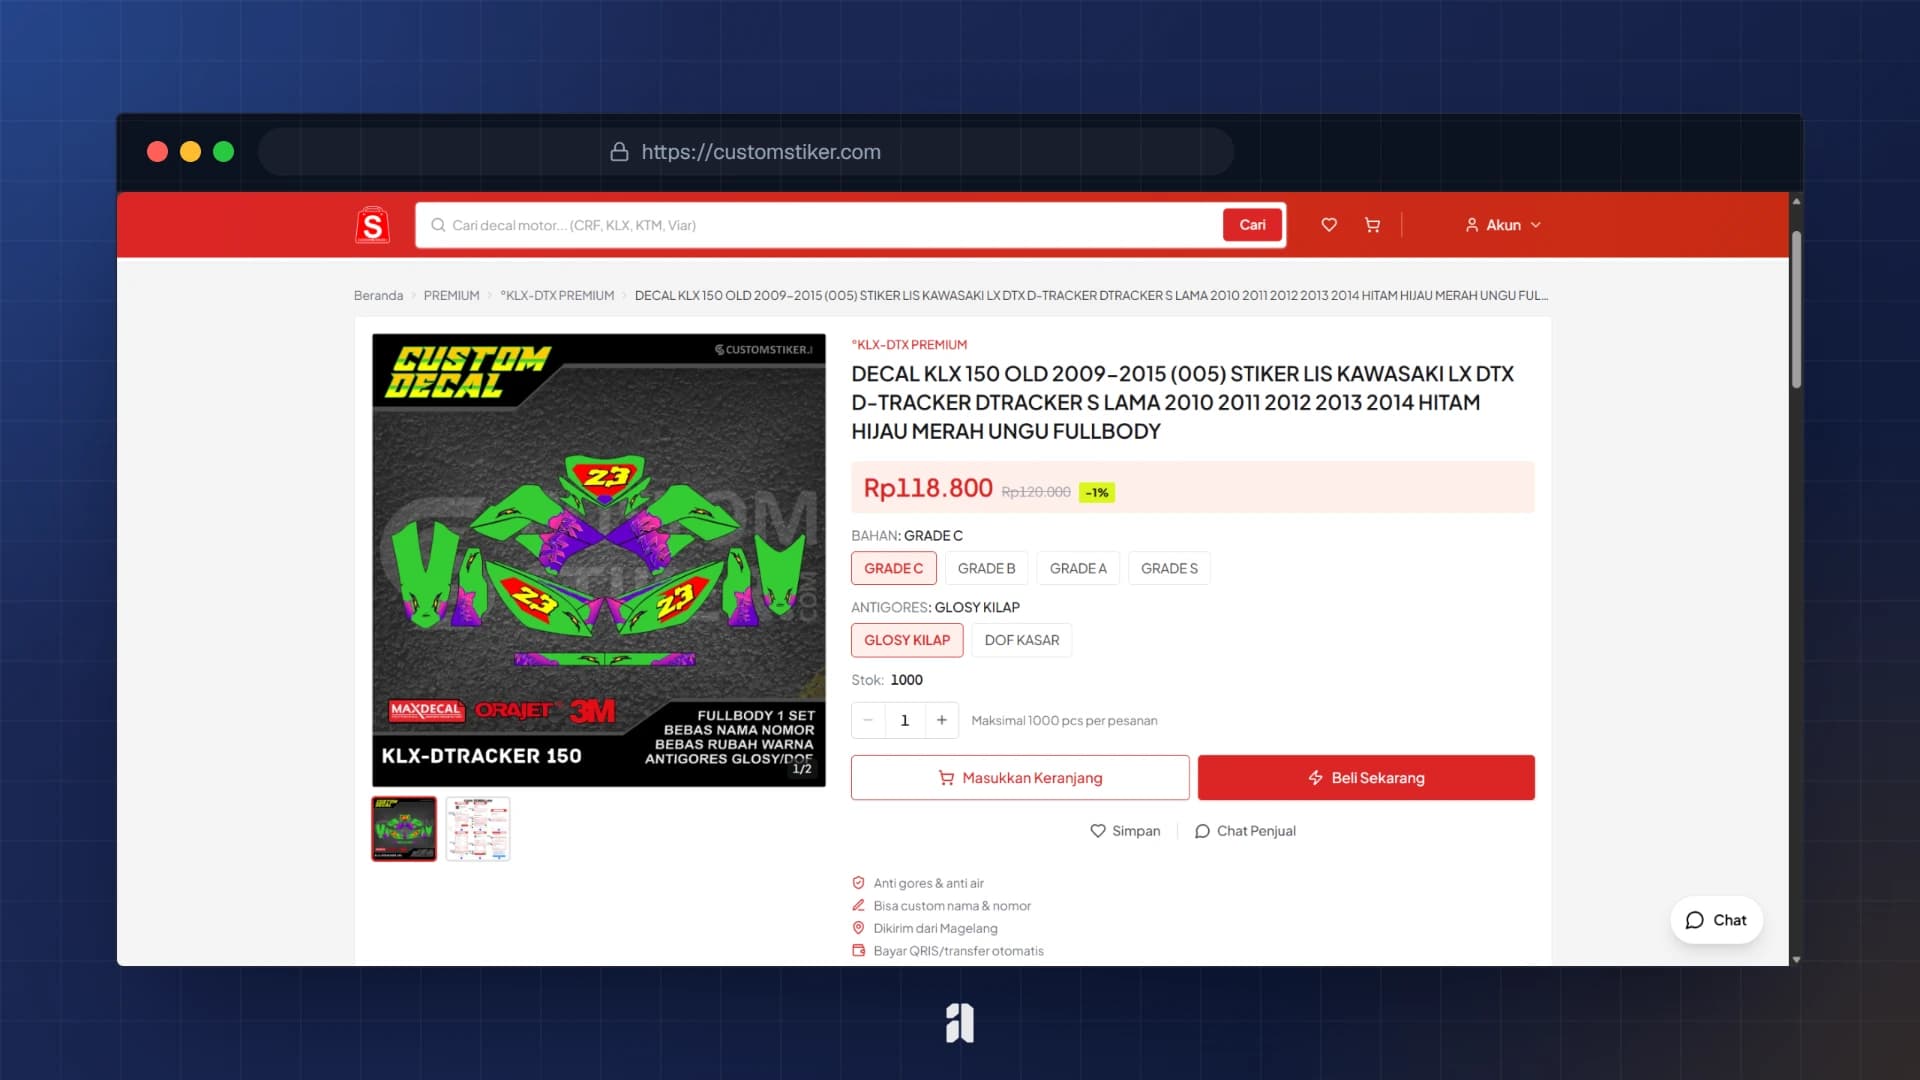Viewport: 1920px width, 1080px height.
Task: Click the Cari search button
Action: [x=1252, y=225]
